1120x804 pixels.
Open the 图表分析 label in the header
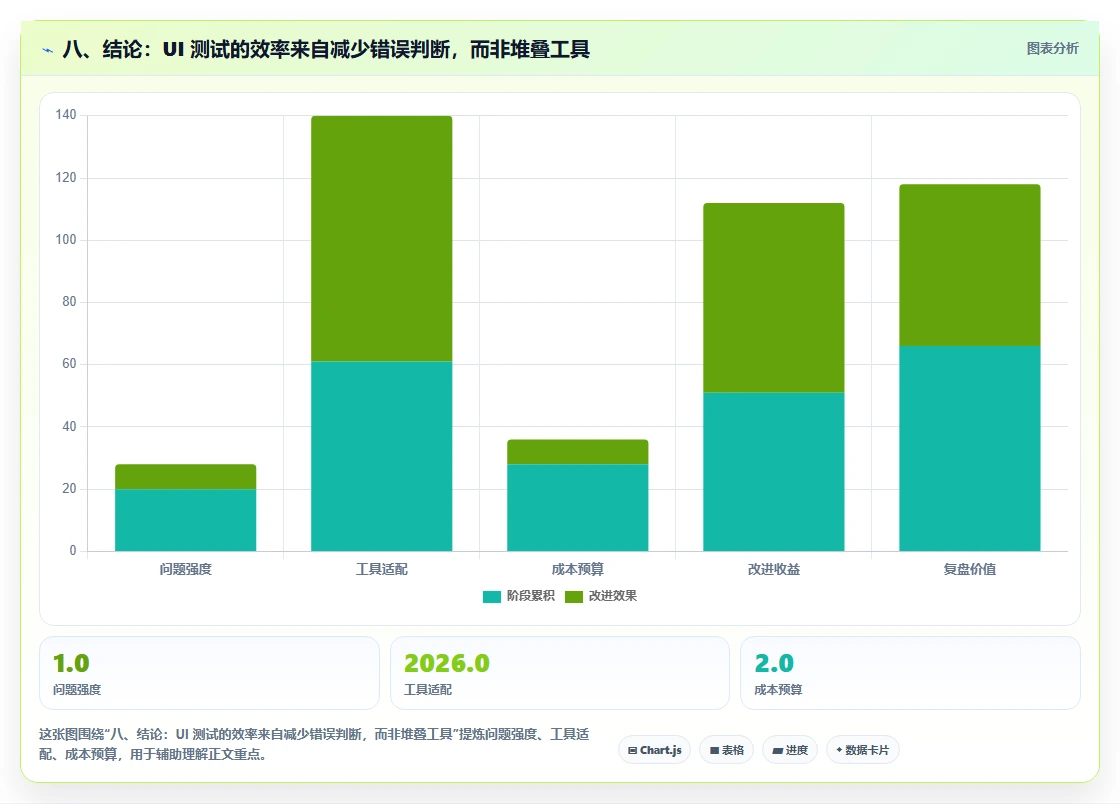(x=1052, y=49)
